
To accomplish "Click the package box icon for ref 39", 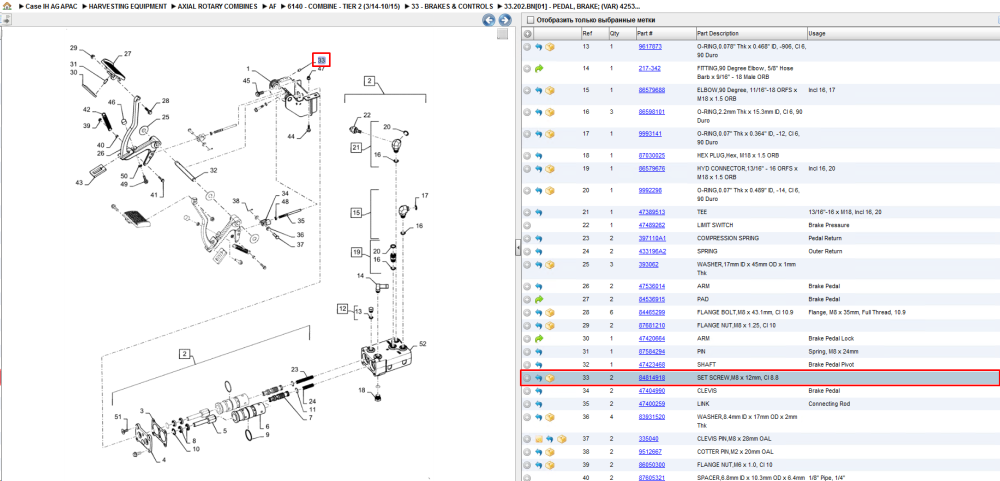I will tap(549, 465).
